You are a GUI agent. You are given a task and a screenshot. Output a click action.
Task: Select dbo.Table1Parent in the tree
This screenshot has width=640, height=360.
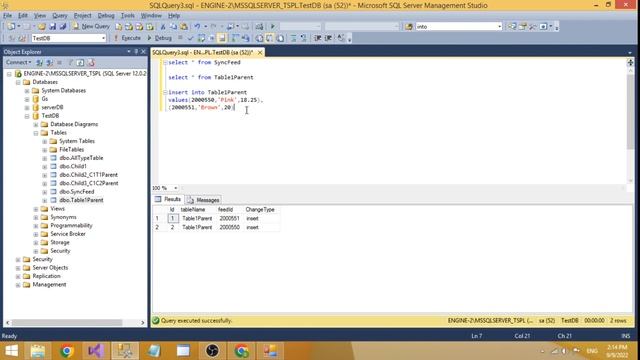click(x=81, y=200)
